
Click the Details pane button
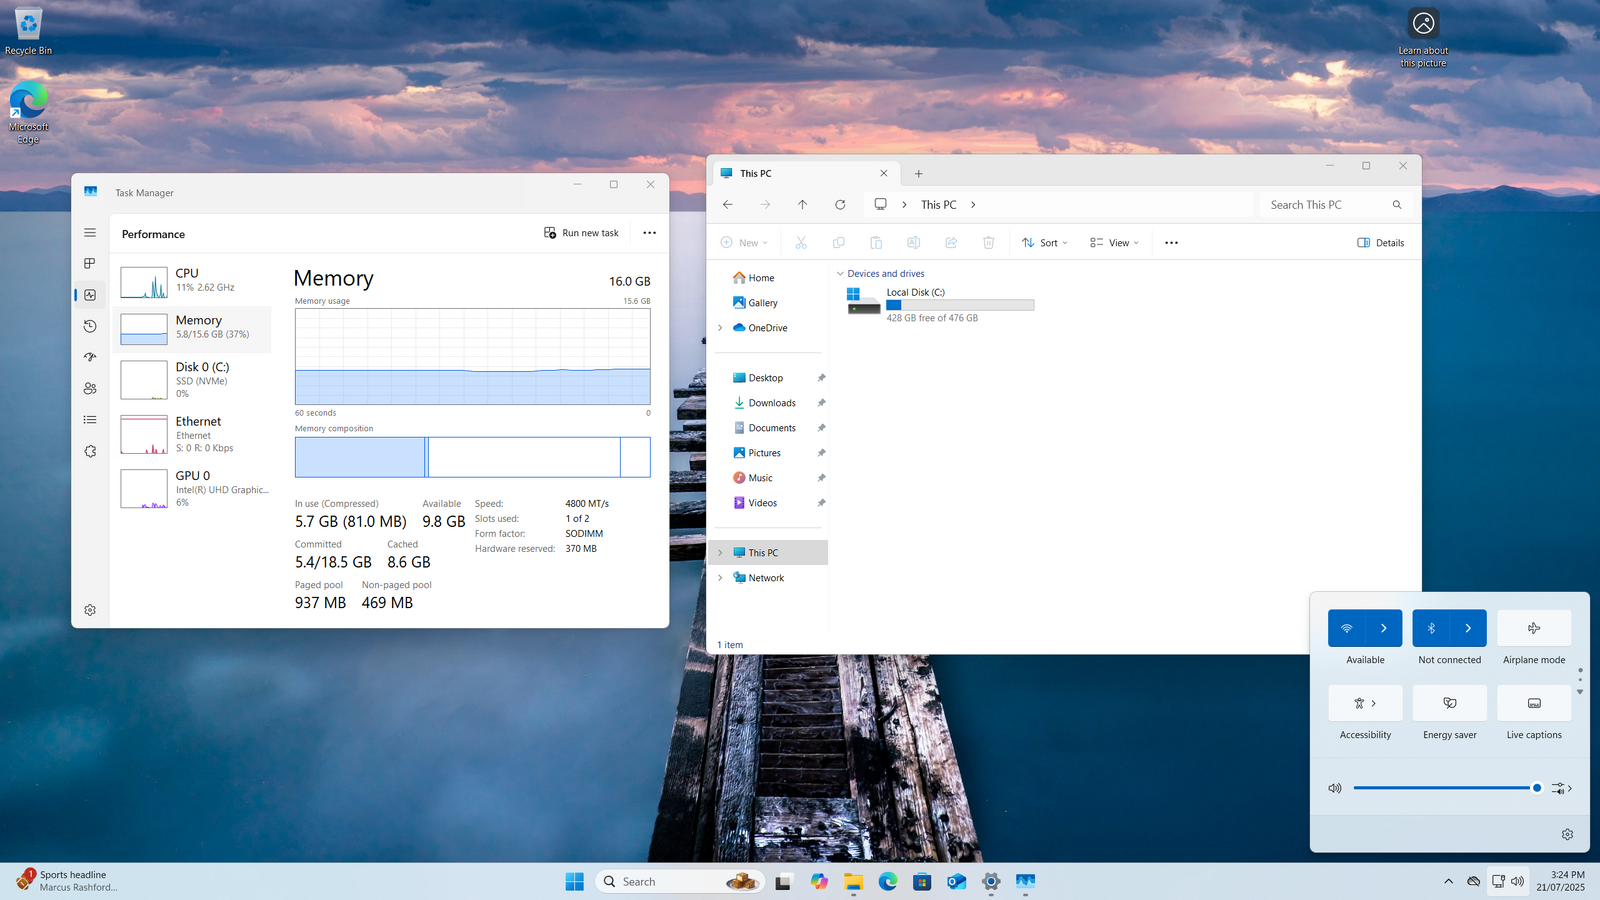click(x=1380, y=243)
